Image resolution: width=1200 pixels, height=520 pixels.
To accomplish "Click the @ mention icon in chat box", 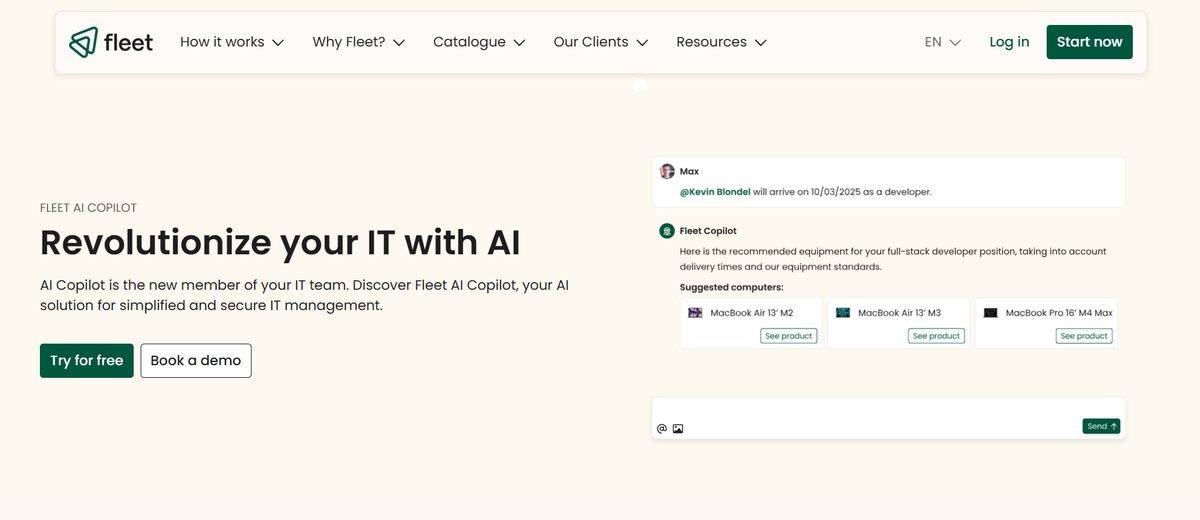I will [x=661, y=429].
